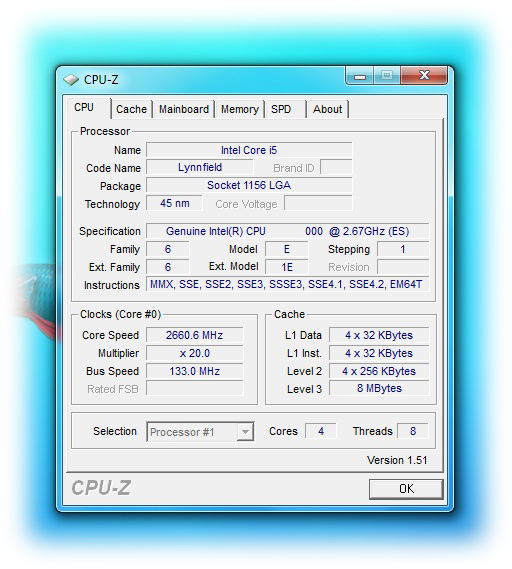Click the OK button
Image resolution: width=512 pixels, height=569 pixels.
(x=406, y=489)
